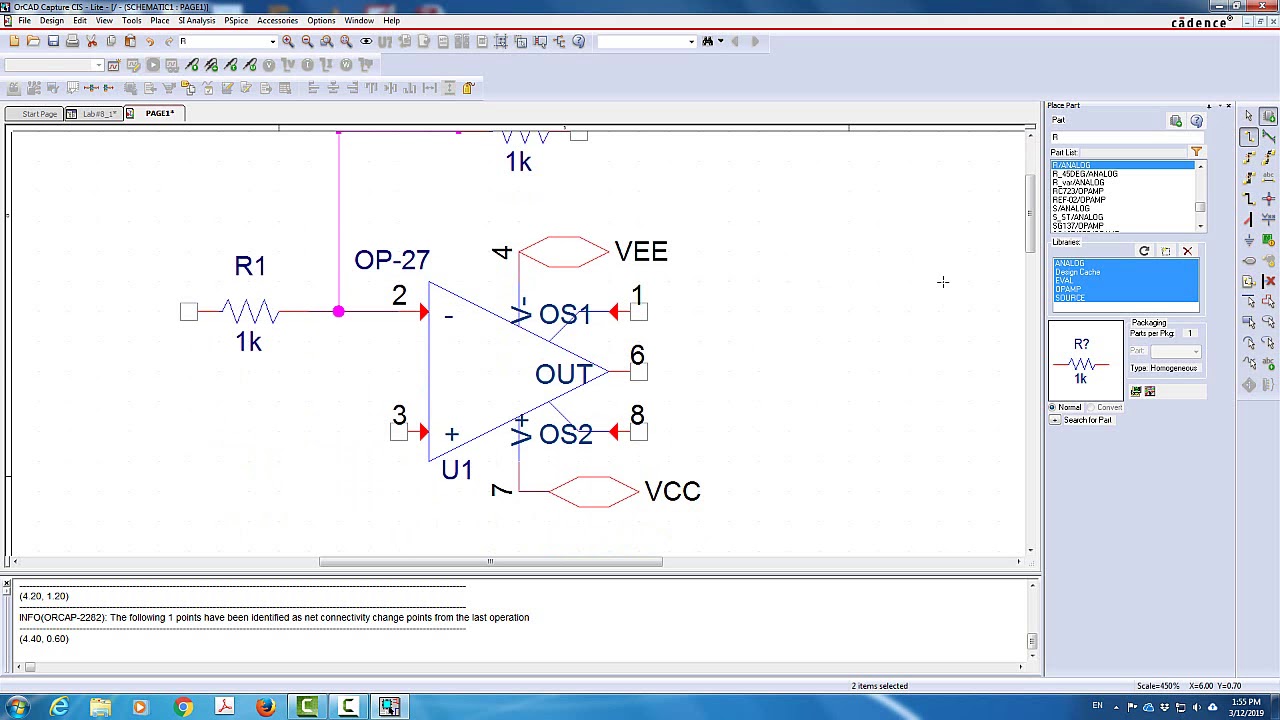Image resolution: width=1280 pixels, height=720 pixels.
Task: Undo the last operation
Action: 150,41
